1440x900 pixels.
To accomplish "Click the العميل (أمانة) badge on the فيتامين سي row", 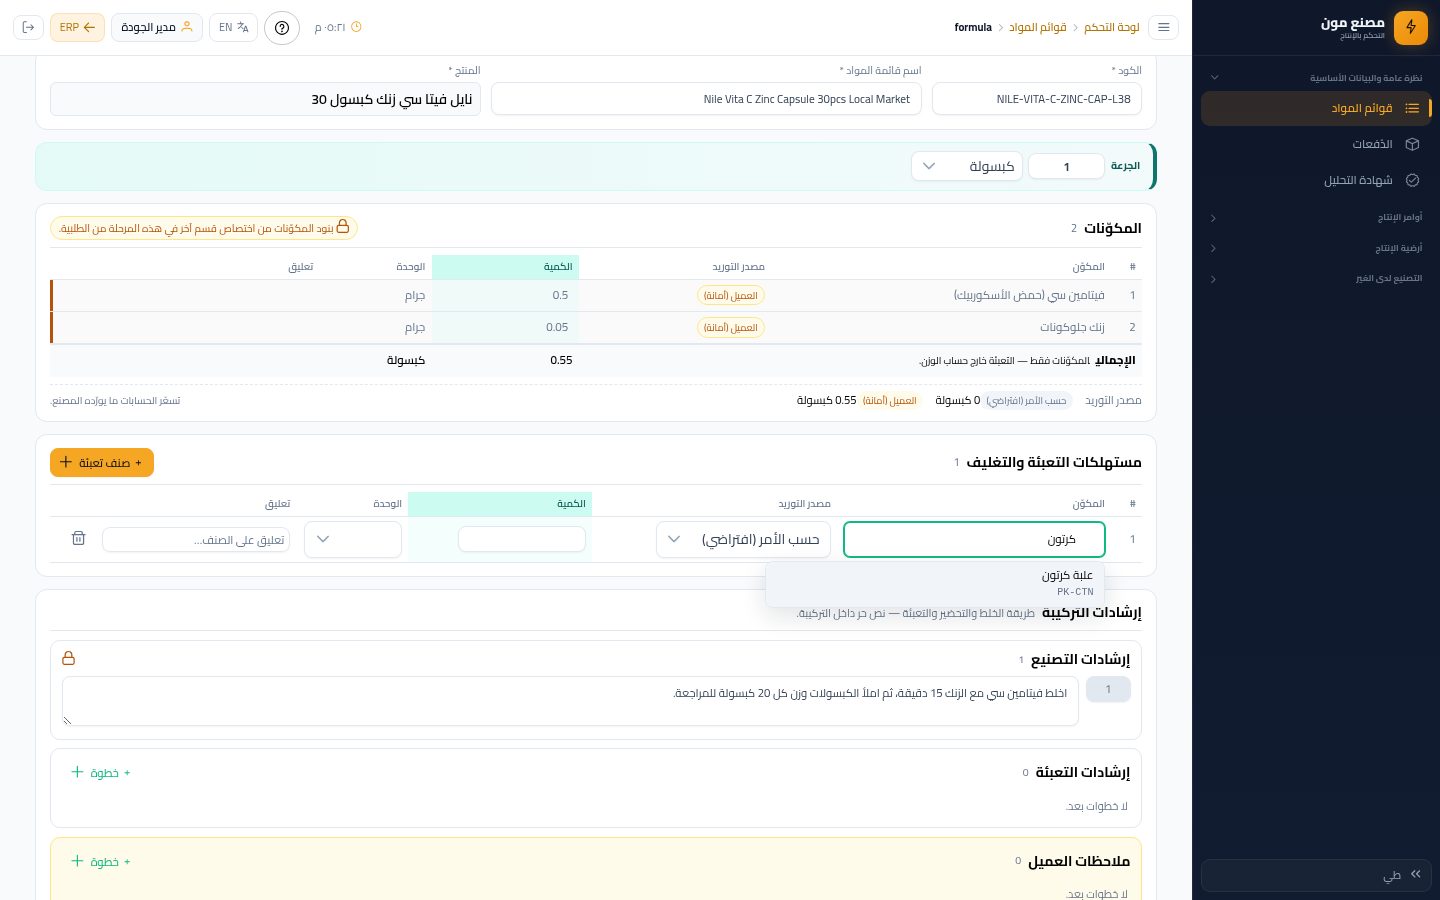I will 731,295.
